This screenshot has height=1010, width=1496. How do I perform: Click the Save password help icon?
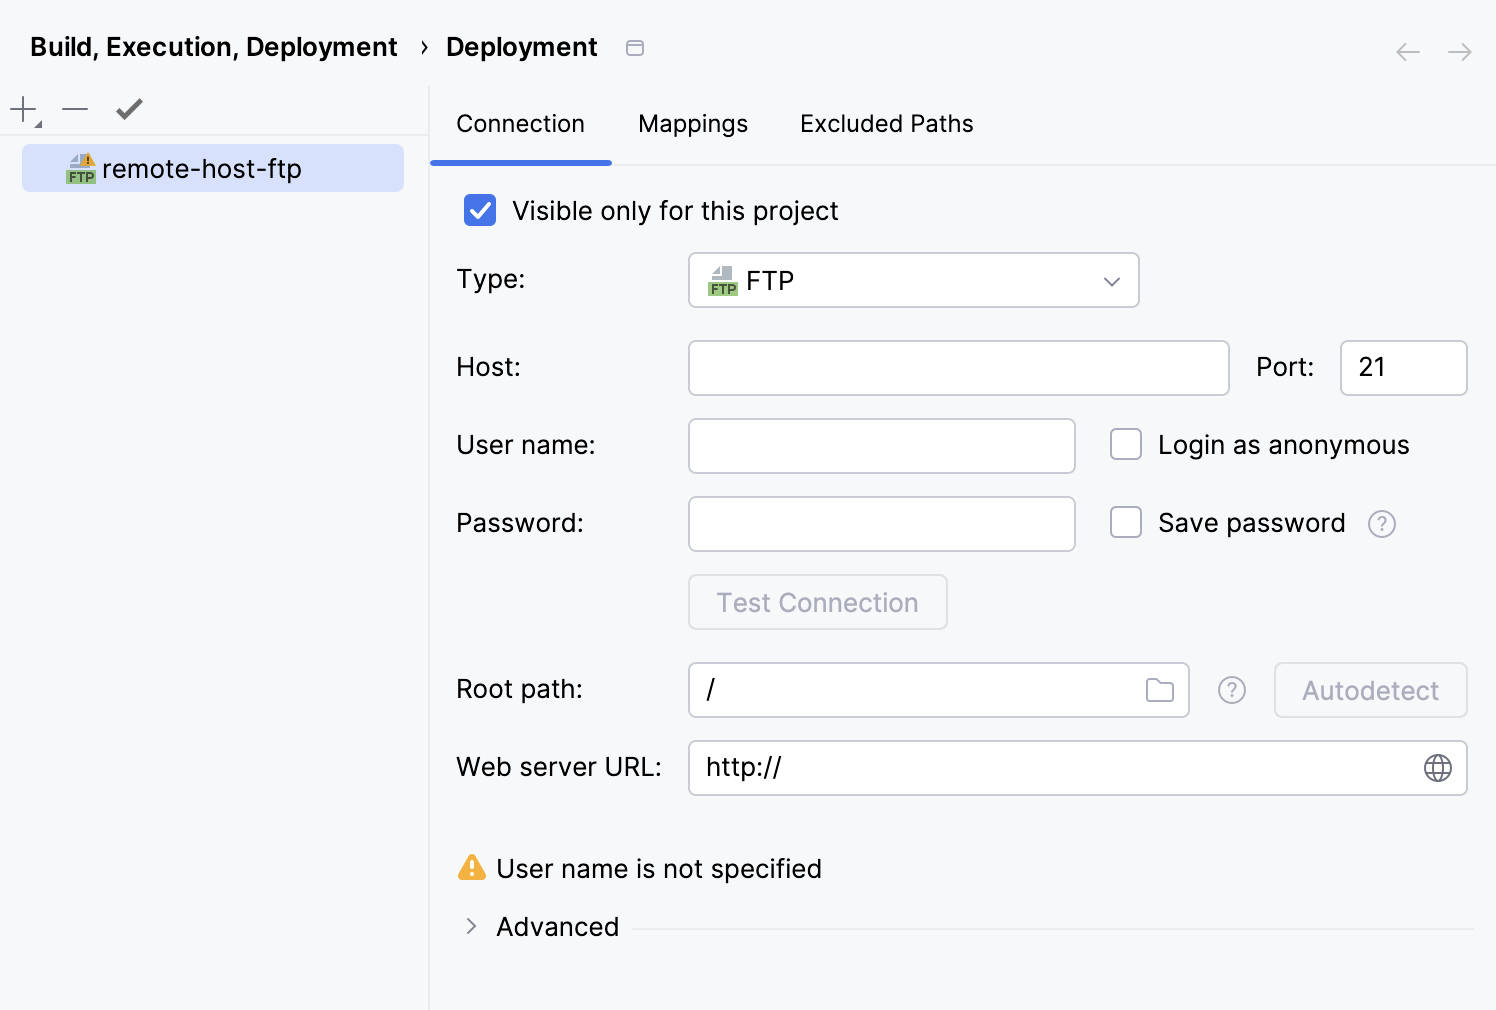pos(1382,523)
